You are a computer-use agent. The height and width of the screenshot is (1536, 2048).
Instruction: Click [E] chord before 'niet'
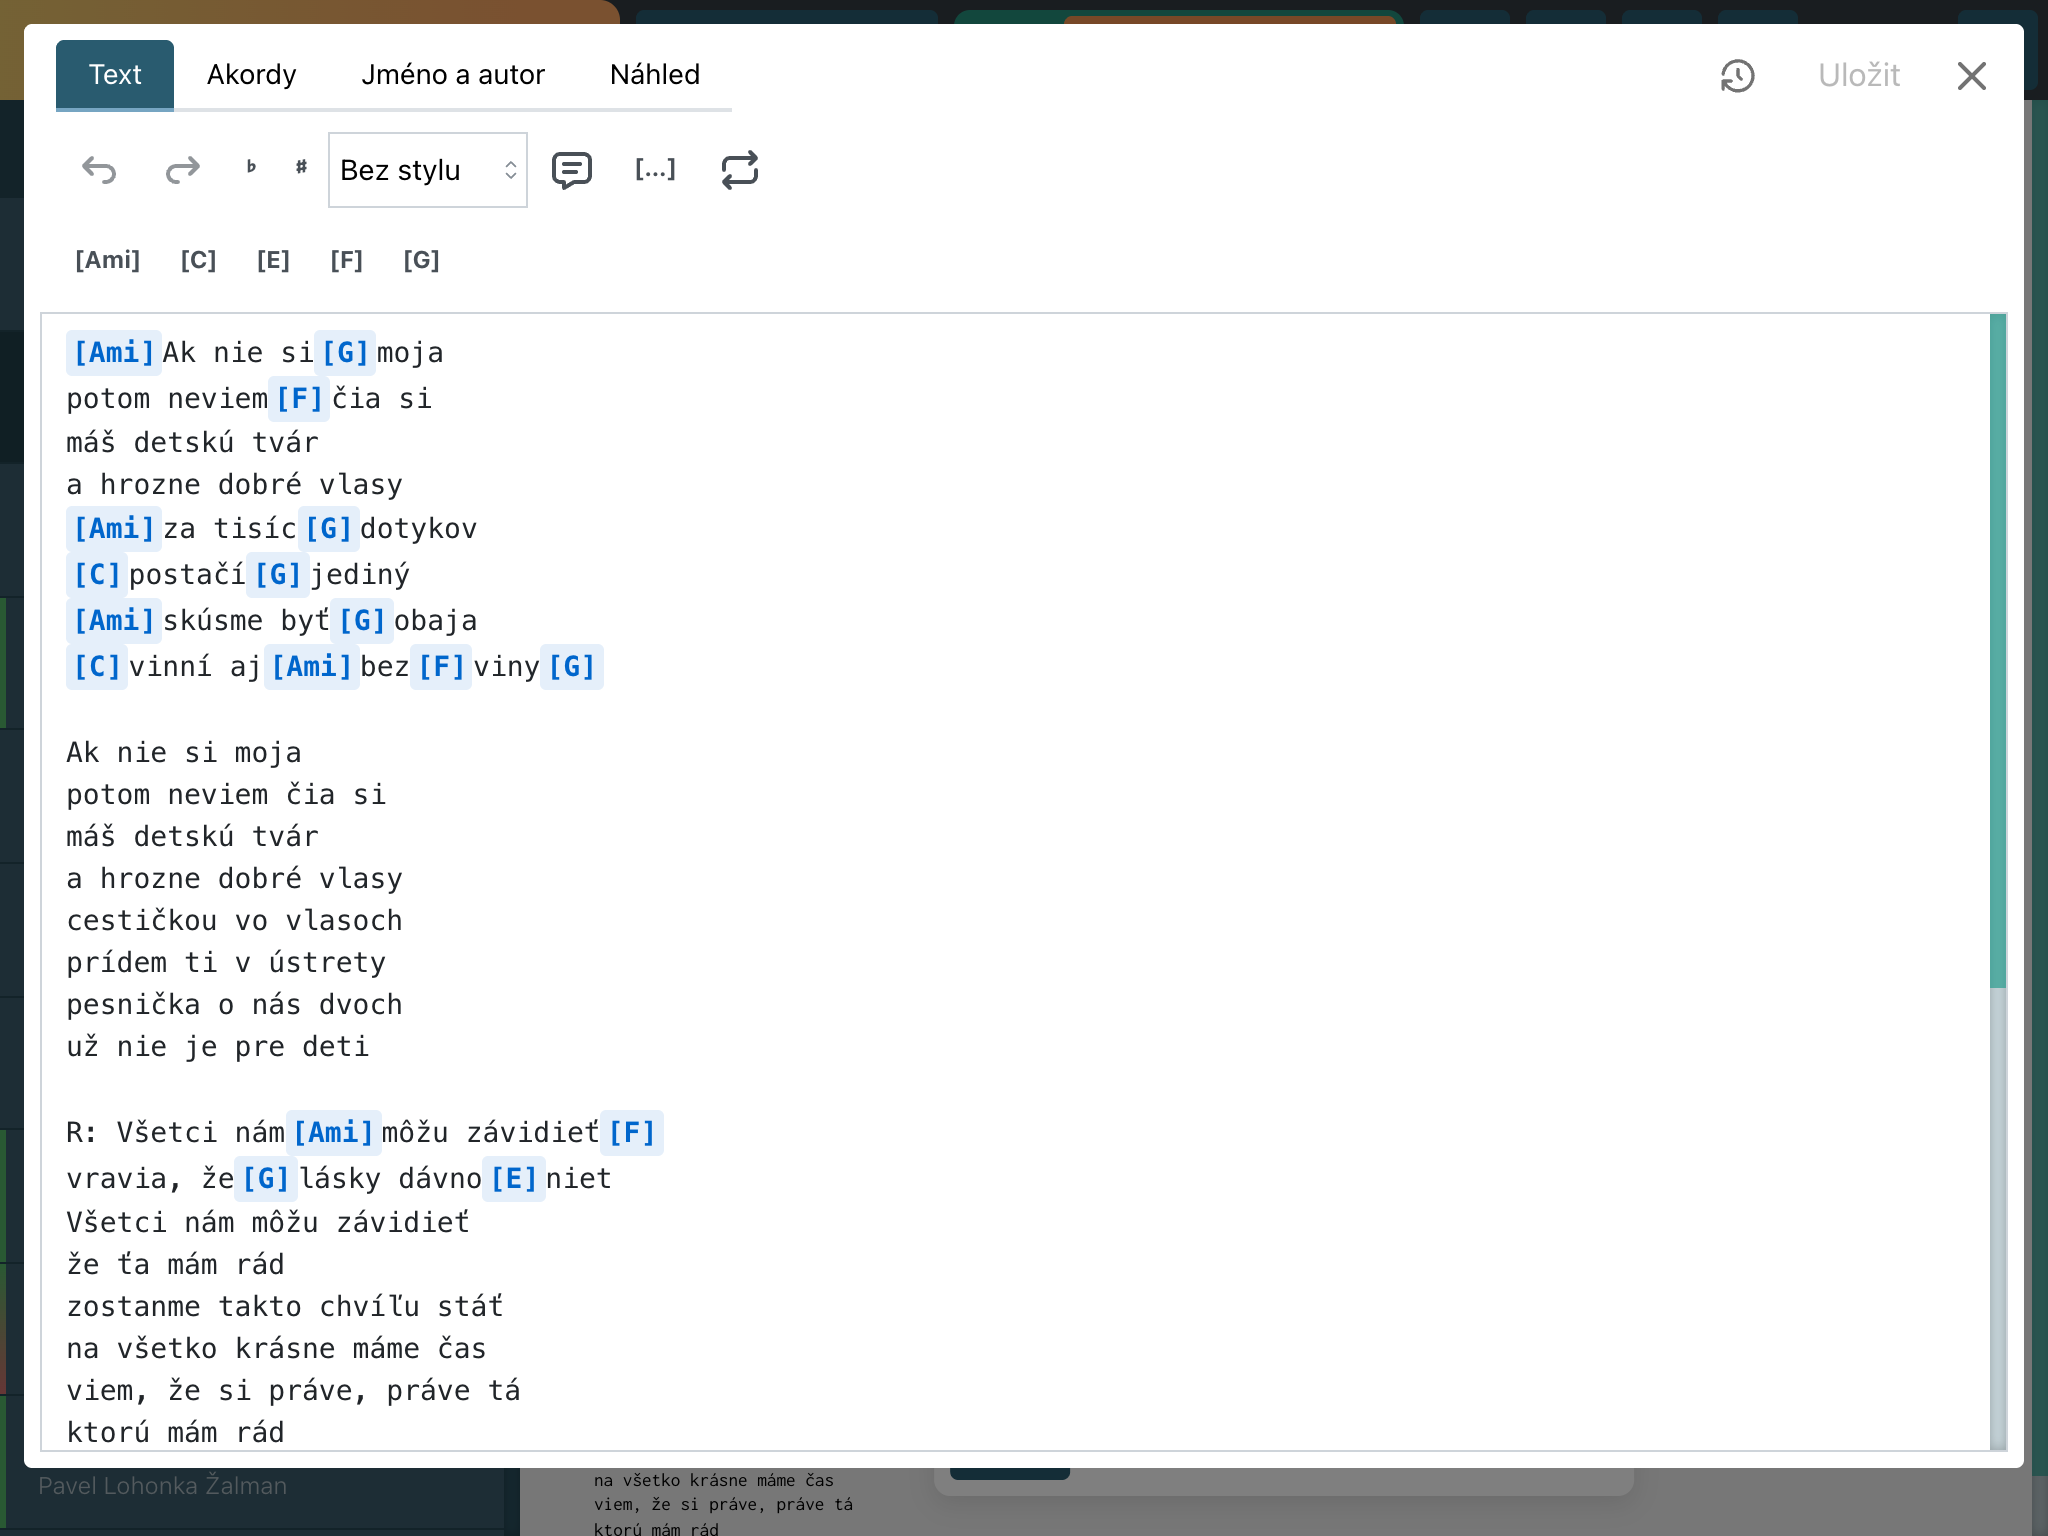pos(514,1178)
